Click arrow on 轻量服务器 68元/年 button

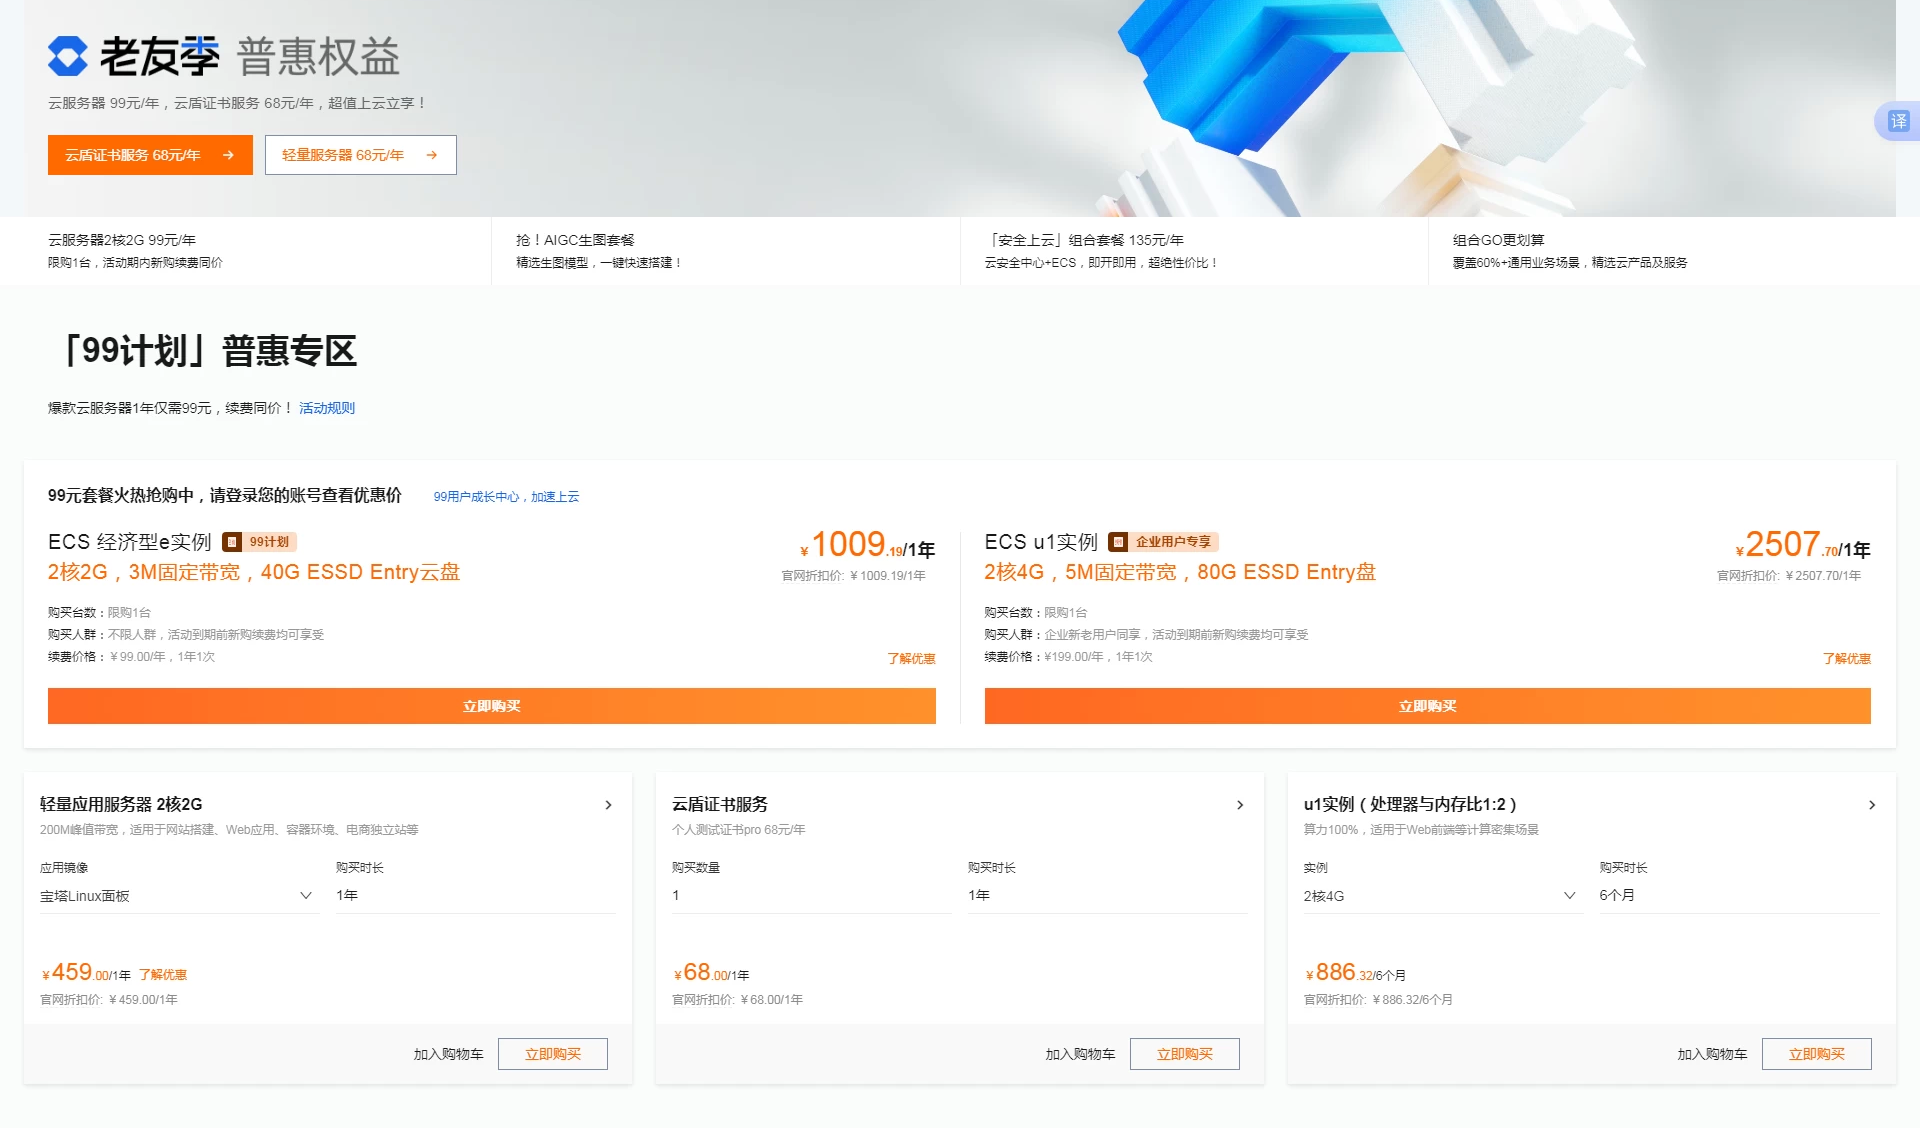pos(432,155)
